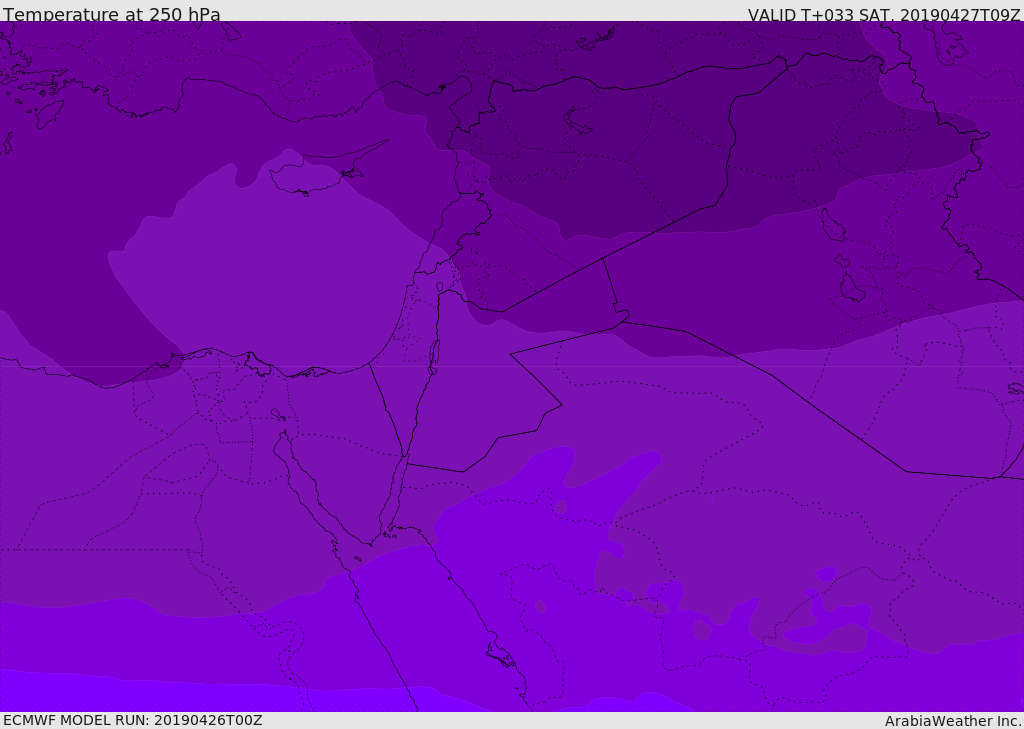Click the 'ArabiaWeather Inc.' credit text
Image resolution: width=1024 pixels, height=729 pixels.
tap(953, 721)
